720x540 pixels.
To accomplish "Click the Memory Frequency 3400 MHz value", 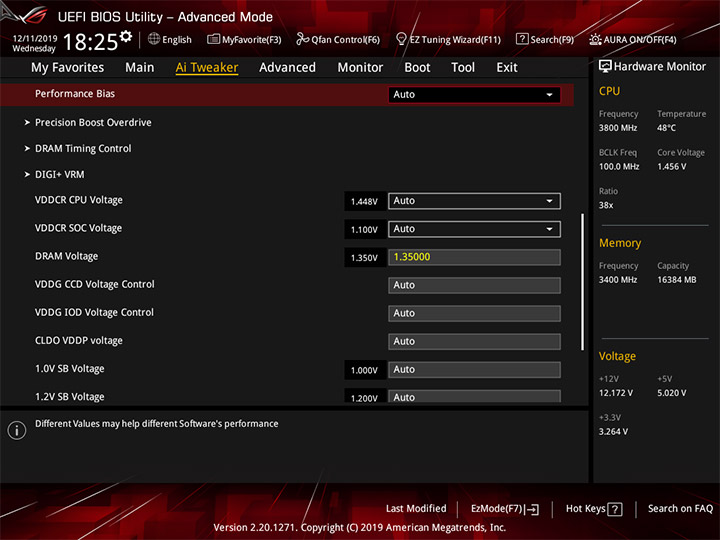I will pos(618,280).
